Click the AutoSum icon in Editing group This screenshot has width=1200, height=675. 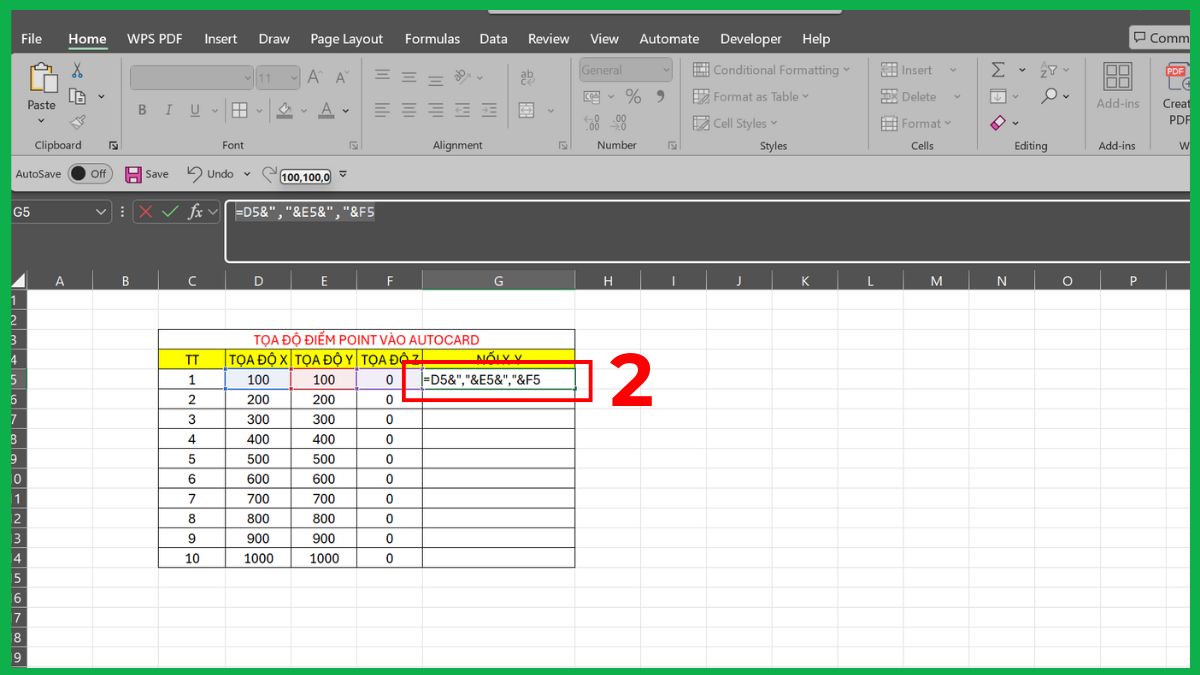pos(996,69)
